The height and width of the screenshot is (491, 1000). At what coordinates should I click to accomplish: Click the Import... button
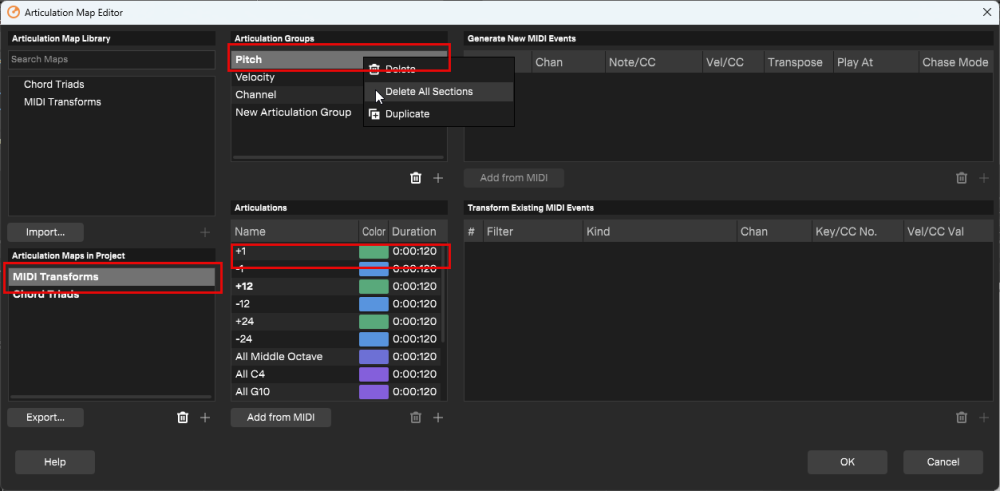click(46, 232)
